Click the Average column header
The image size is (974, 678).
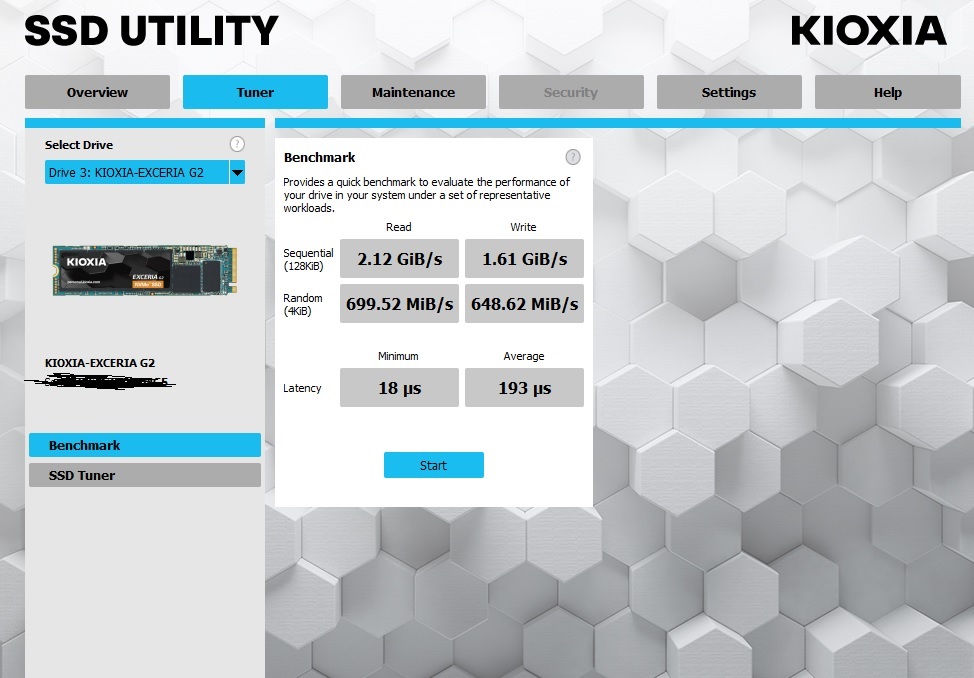click(524, 356)
